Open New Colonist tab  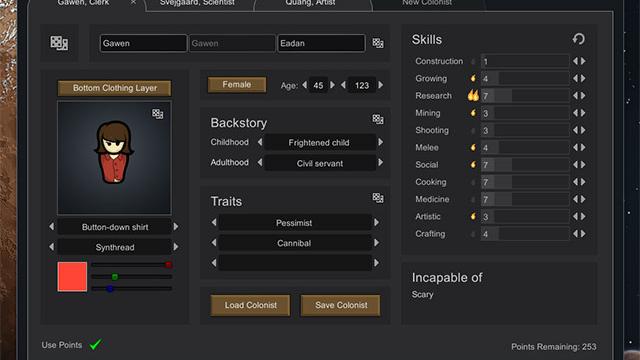click(x=427, y=3)
